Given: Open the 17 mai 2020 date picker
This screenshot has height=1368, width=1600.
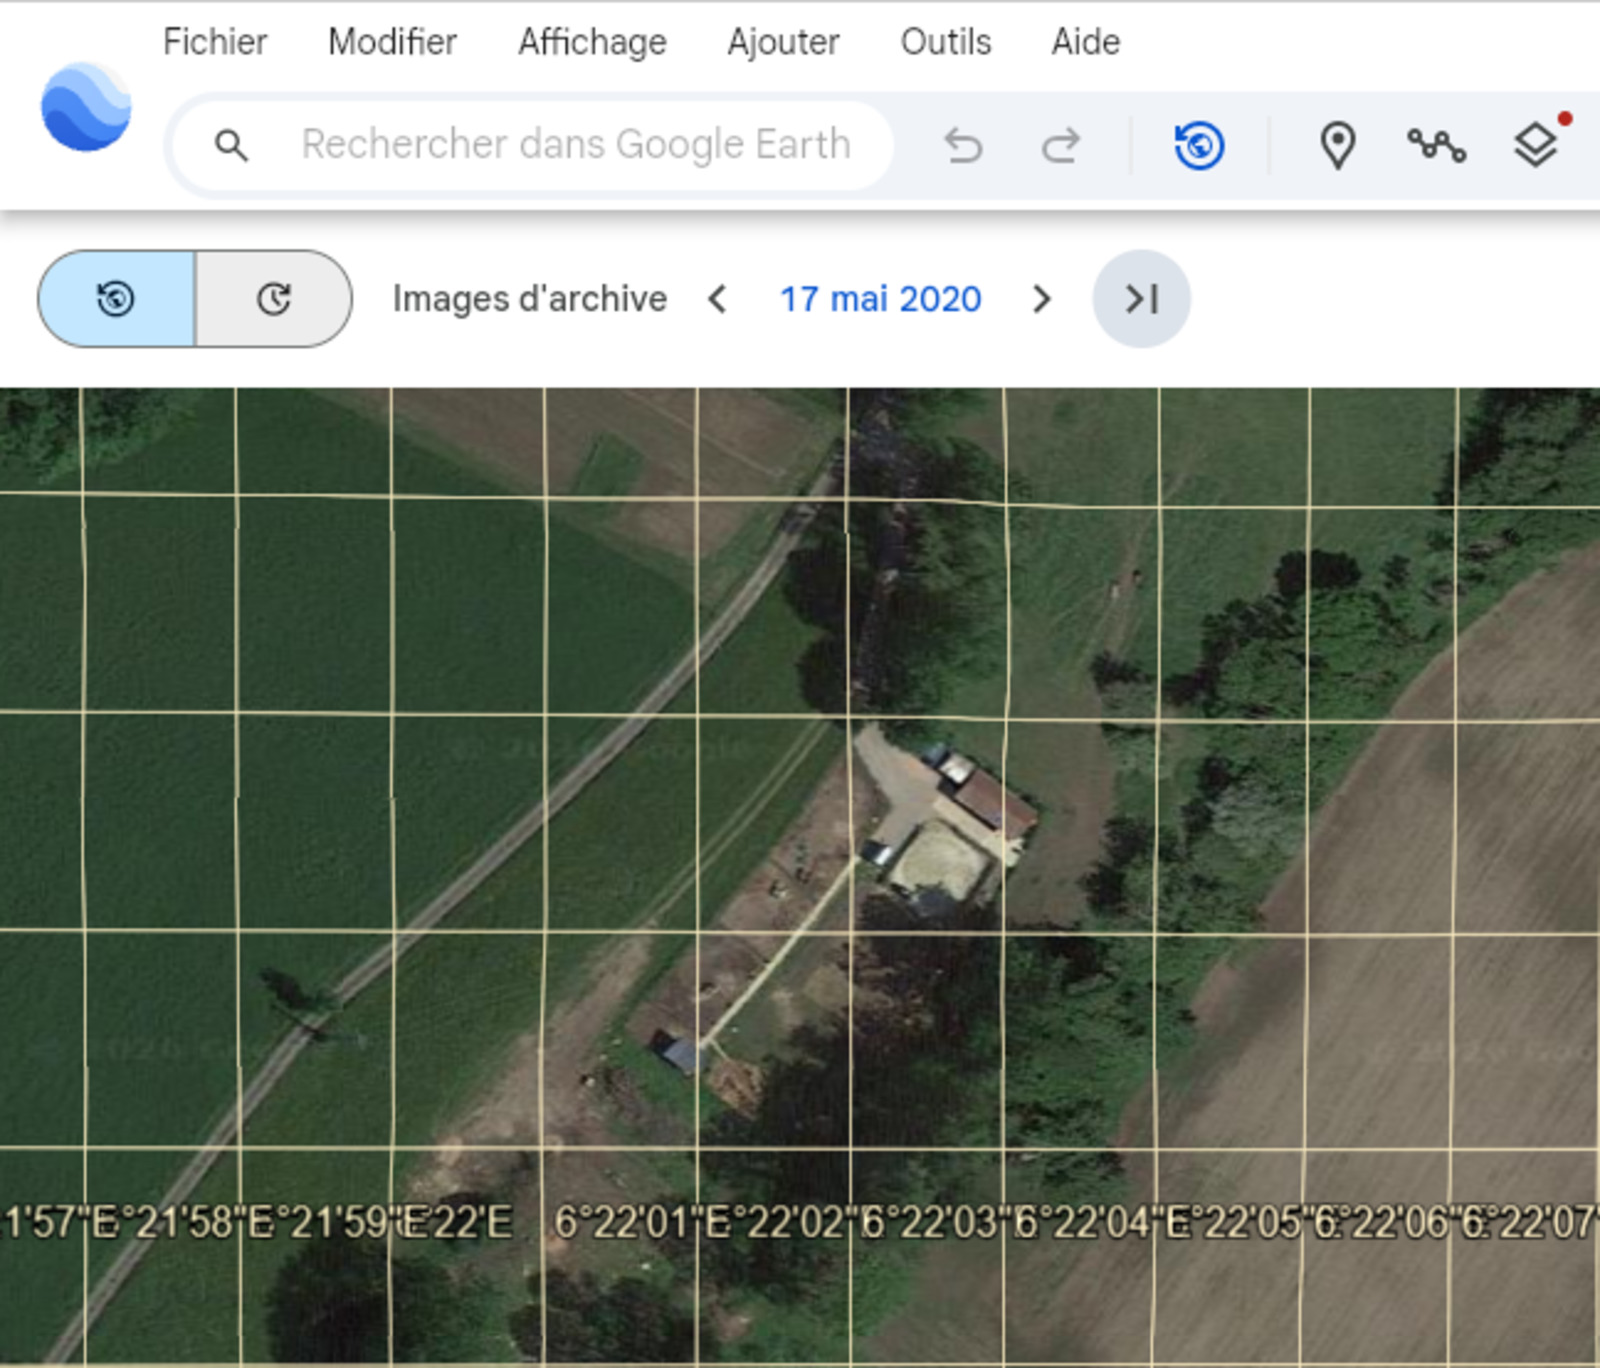Looking at the screenshot, I should coord(880,299).
